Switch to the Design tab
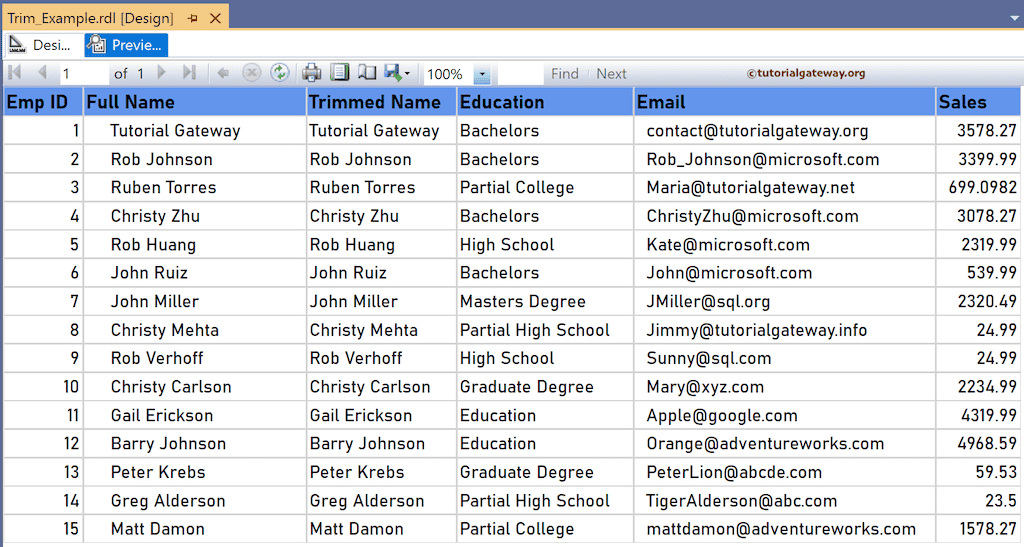 [40, 45]
